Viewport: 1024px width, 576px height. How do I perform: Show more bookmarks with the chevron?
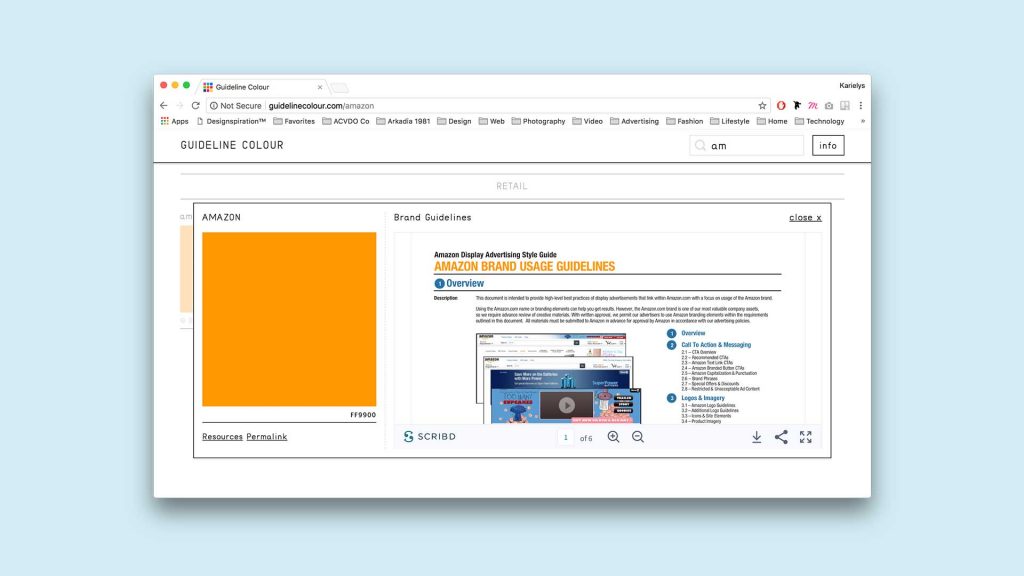tap(862, 121)
